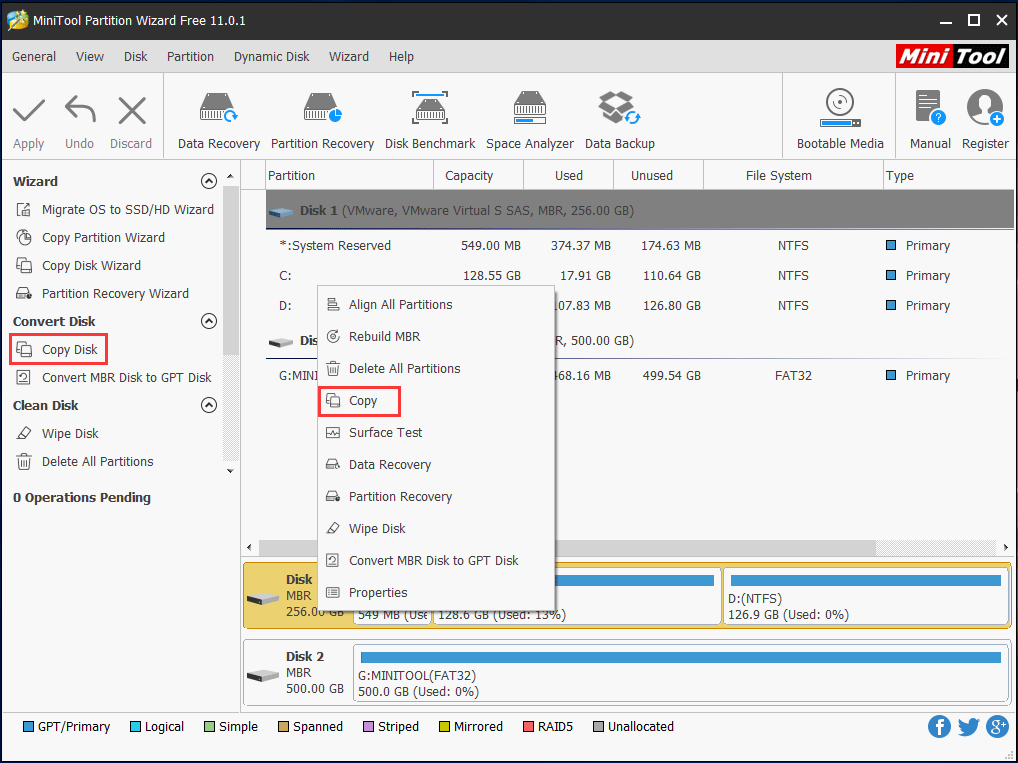Click the right arrow of horizontal scrollbar

[1006, 547]
